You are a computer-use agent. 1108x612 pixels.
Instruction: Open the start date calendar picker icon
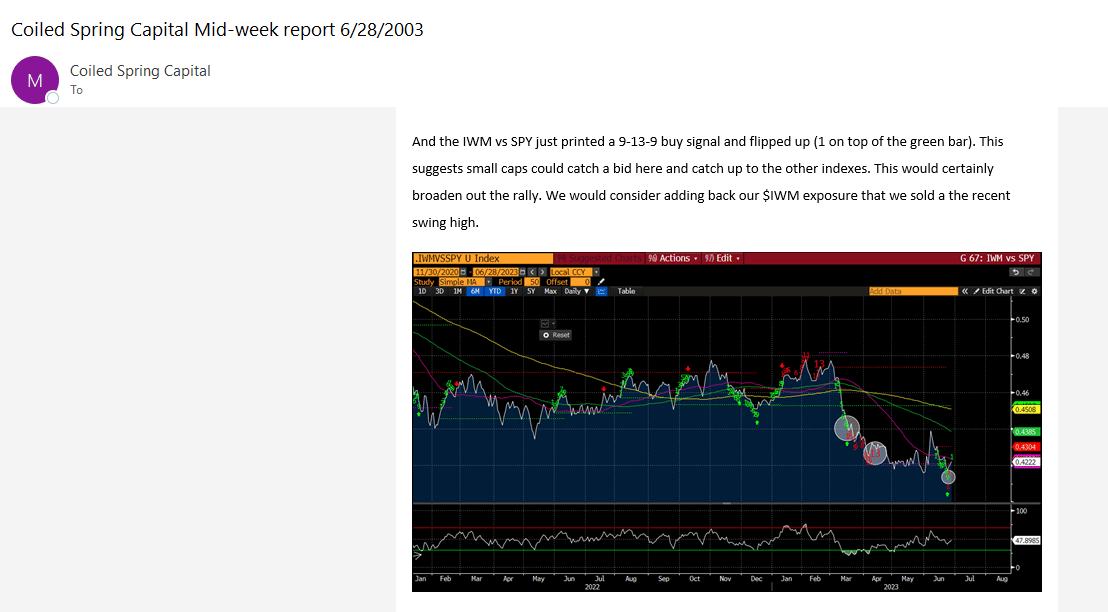point(464,272)
